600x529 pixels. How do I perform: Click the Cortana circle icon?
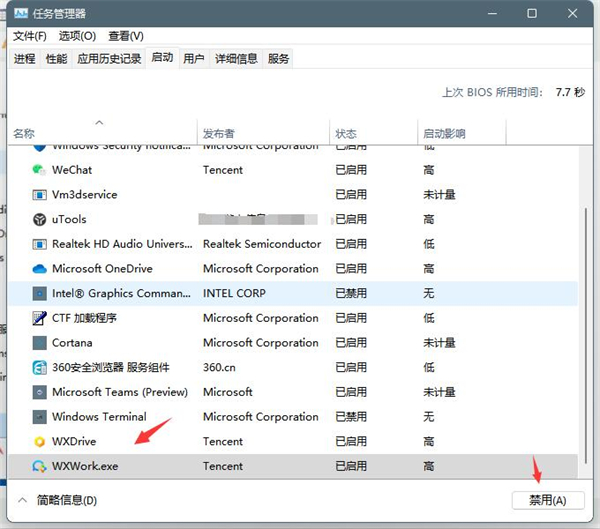tap(40, 343)
